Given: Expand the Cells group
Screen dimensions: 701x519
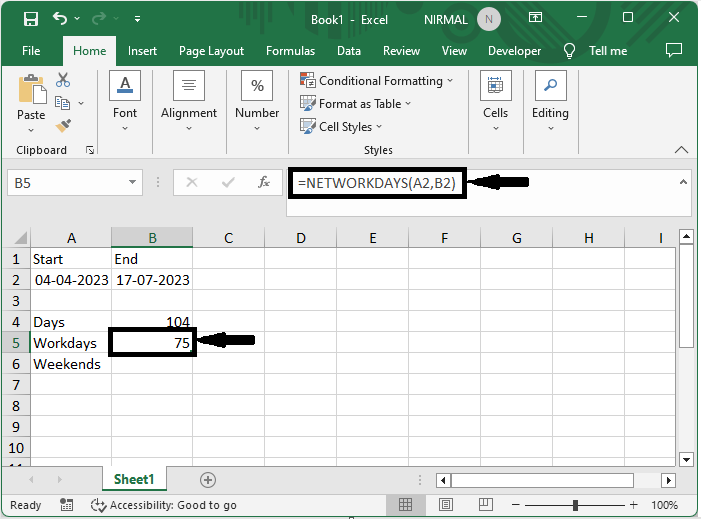Looking at the screenshot, I should [x=495, y=101].
